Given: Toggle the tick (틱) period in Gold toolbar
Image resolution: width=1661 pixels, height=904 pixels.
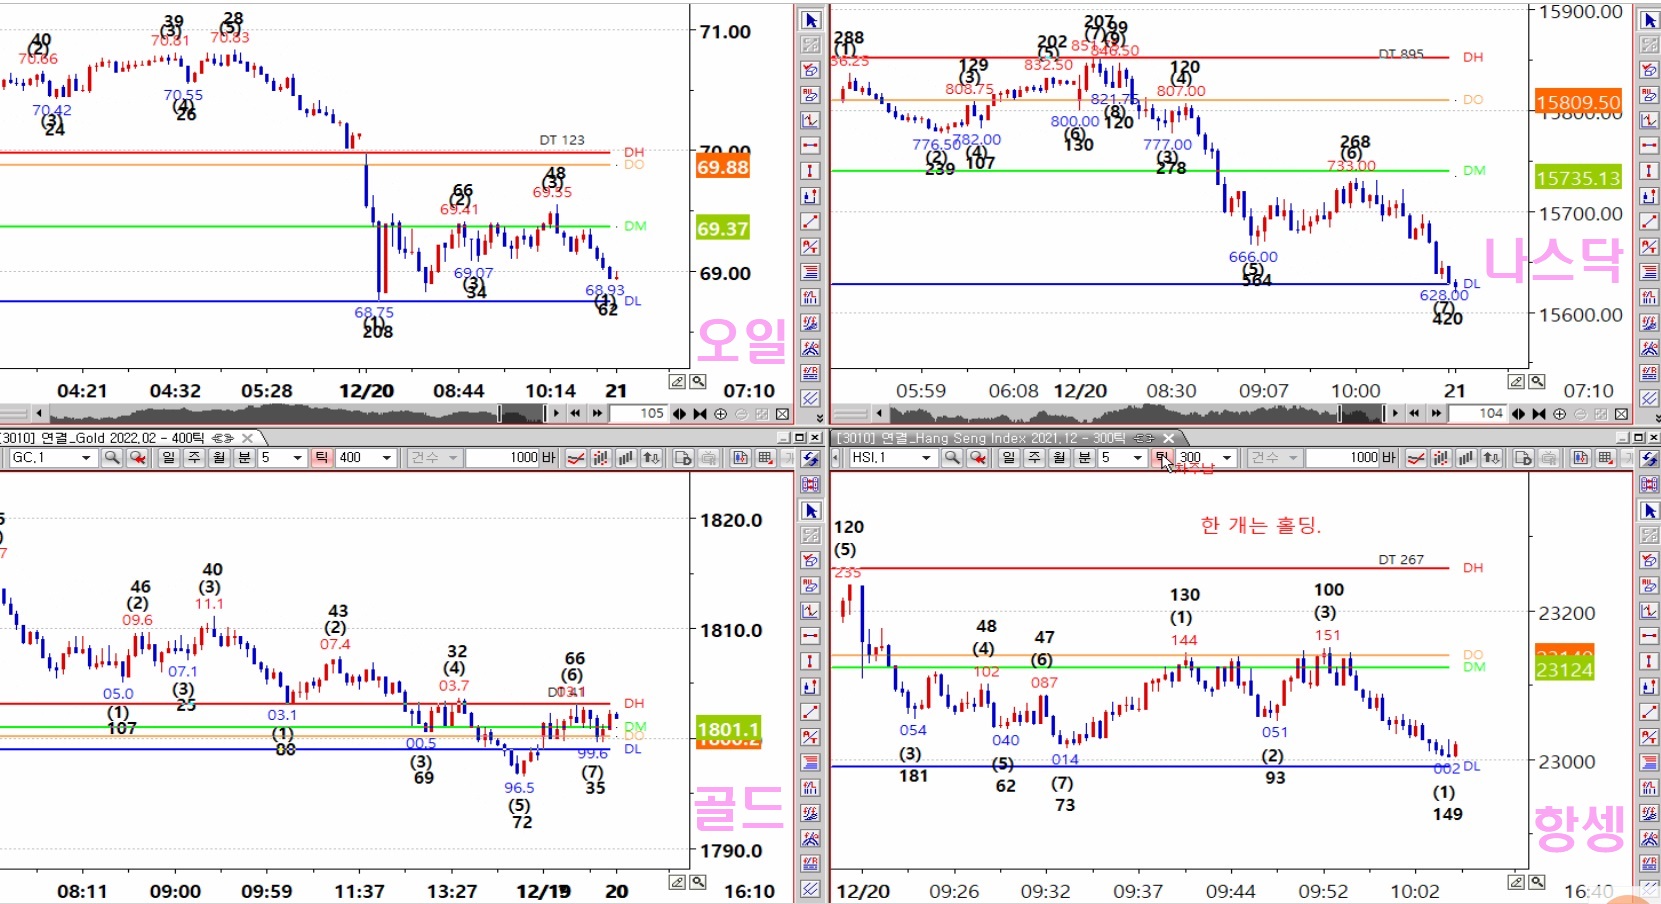Looking at the screenshot, I should pyautogui.click(x=321, y=458).
